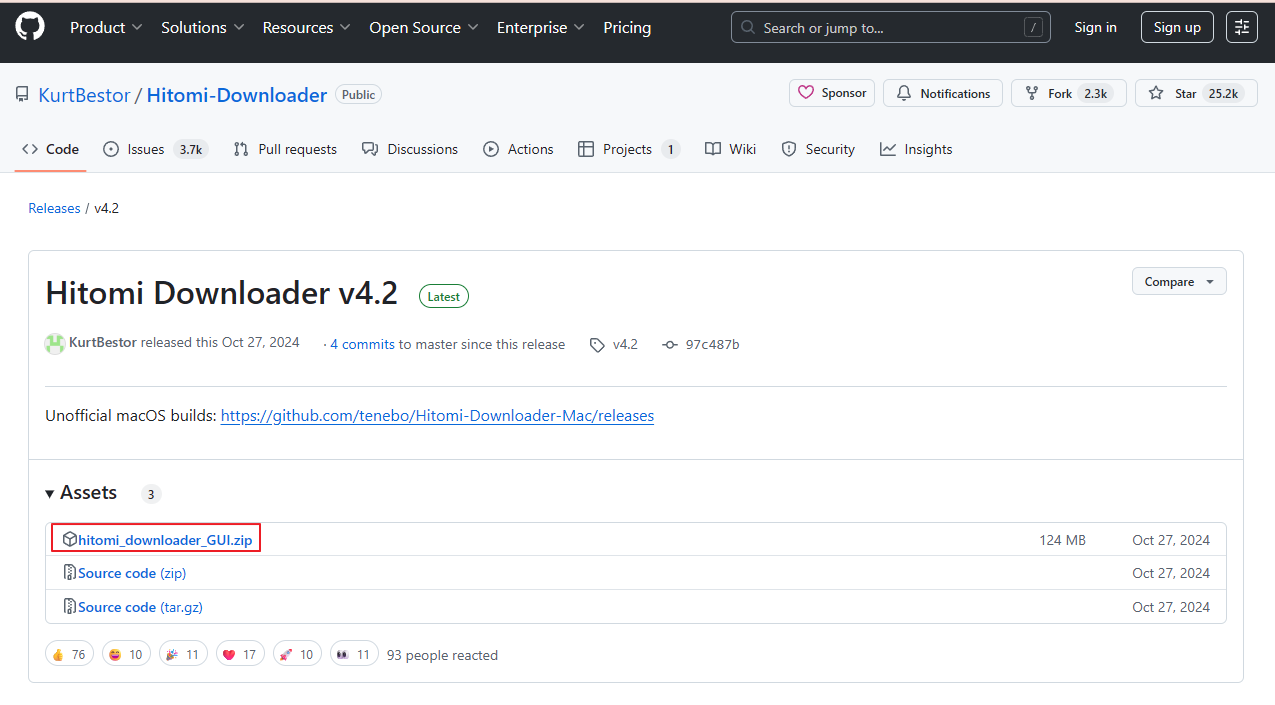View 4 commits since this release
The width and height of the screenshot is (1275, 705).
[x=362, y=344]
